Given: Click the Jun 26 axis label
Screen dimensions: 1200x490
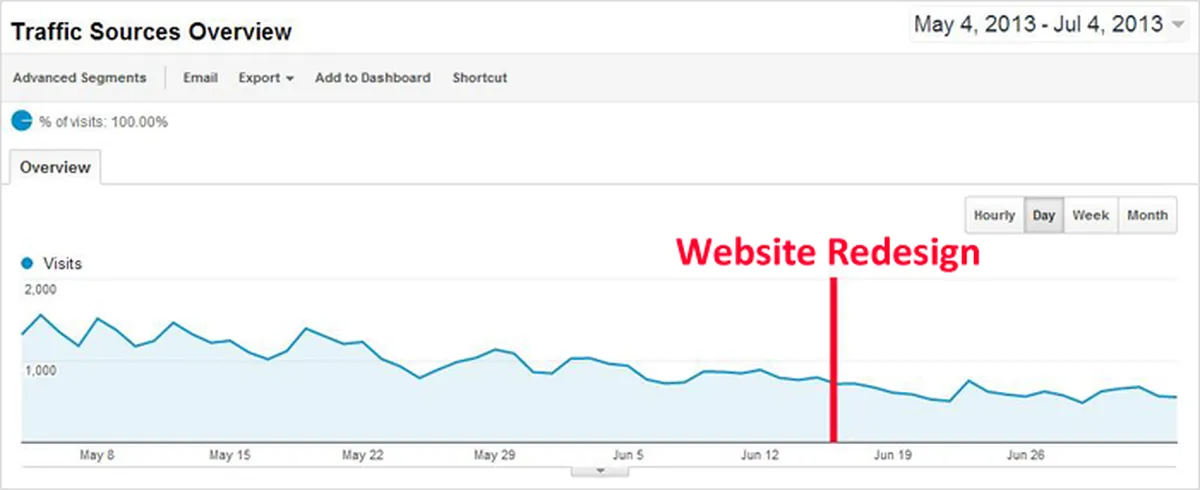Looking at the screenshot, I should (x=1024, y=455).
